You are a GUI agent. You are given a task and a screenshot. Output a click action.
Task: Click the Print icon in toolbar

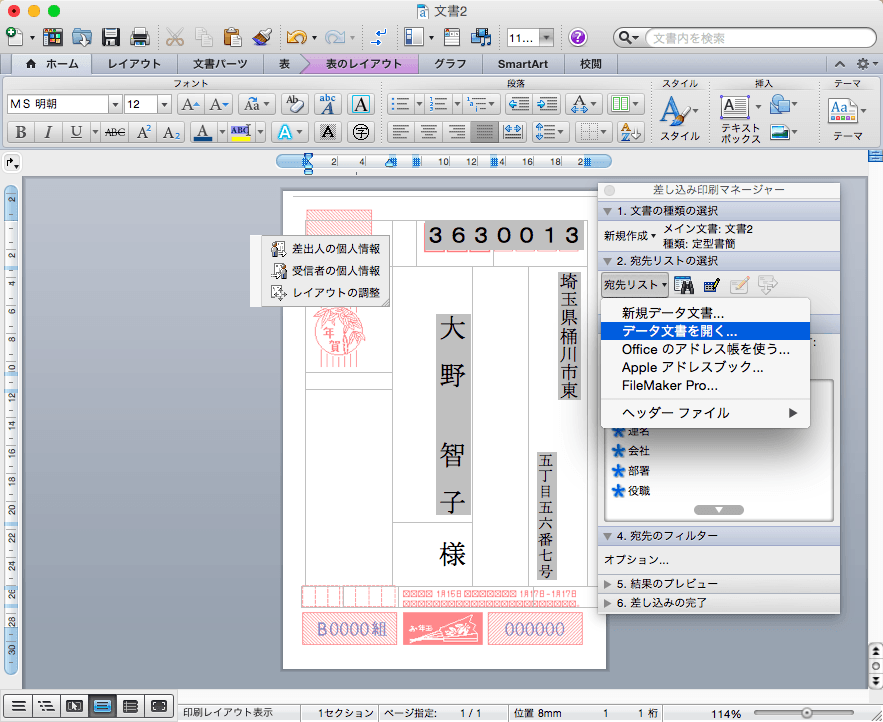pos(139,37)
